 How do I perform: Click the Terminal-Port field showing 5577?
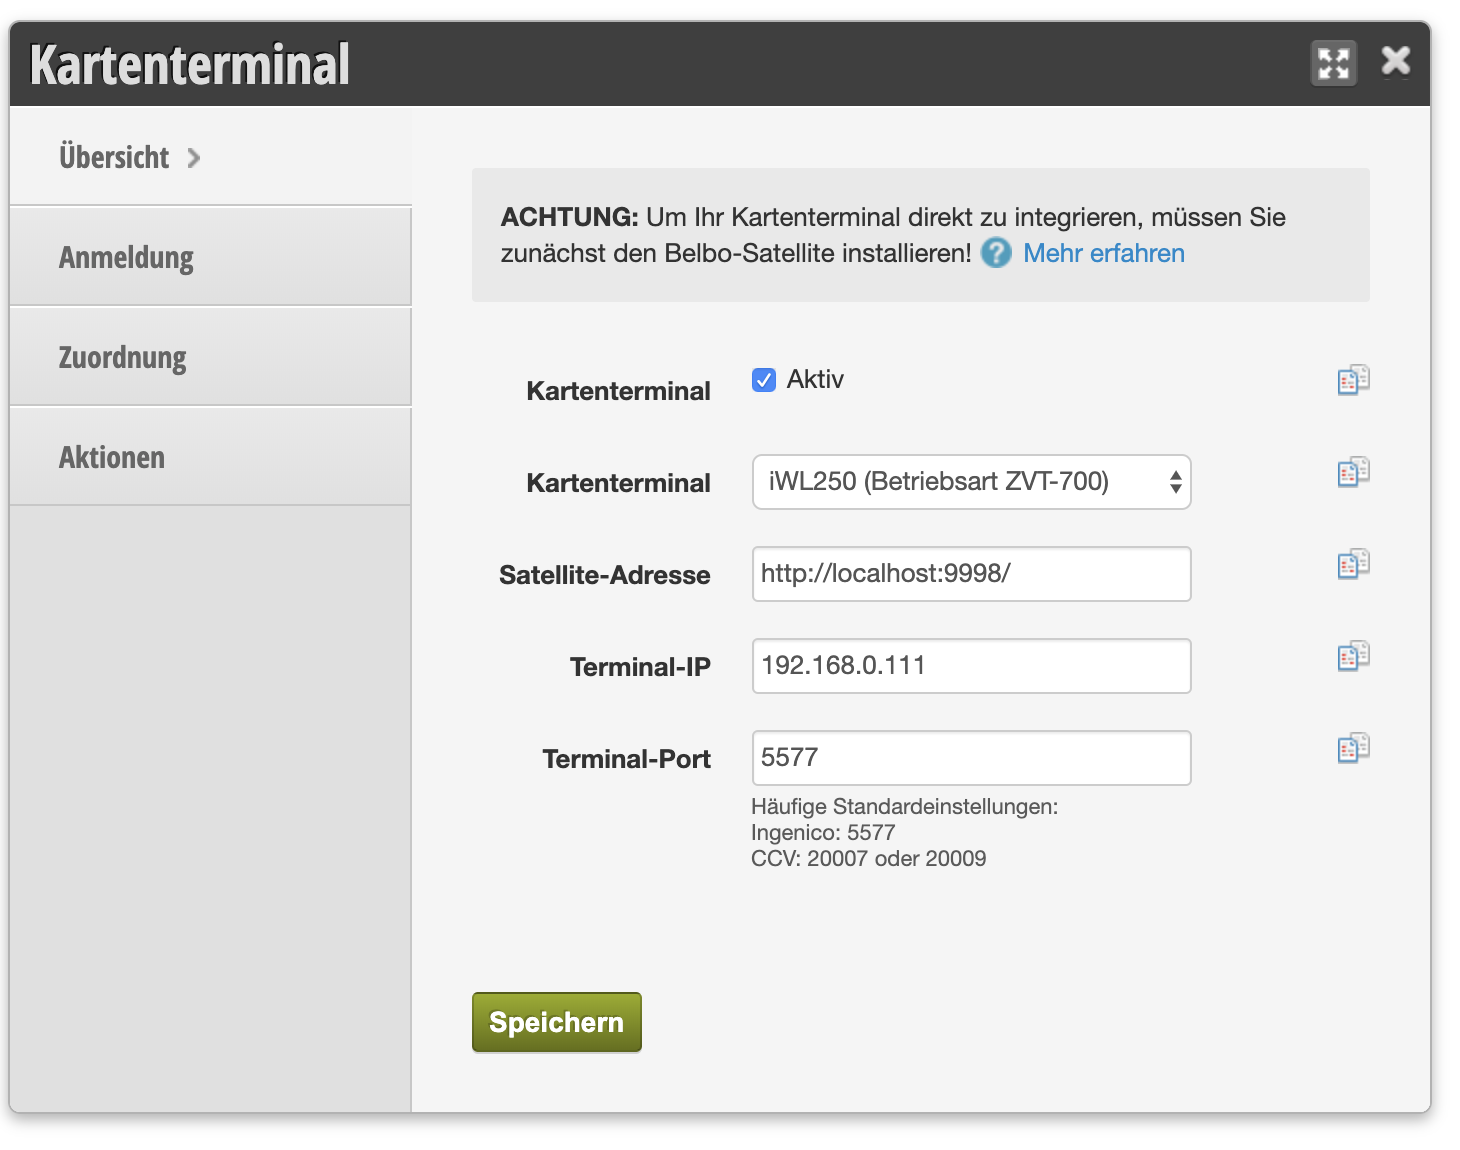970,758
